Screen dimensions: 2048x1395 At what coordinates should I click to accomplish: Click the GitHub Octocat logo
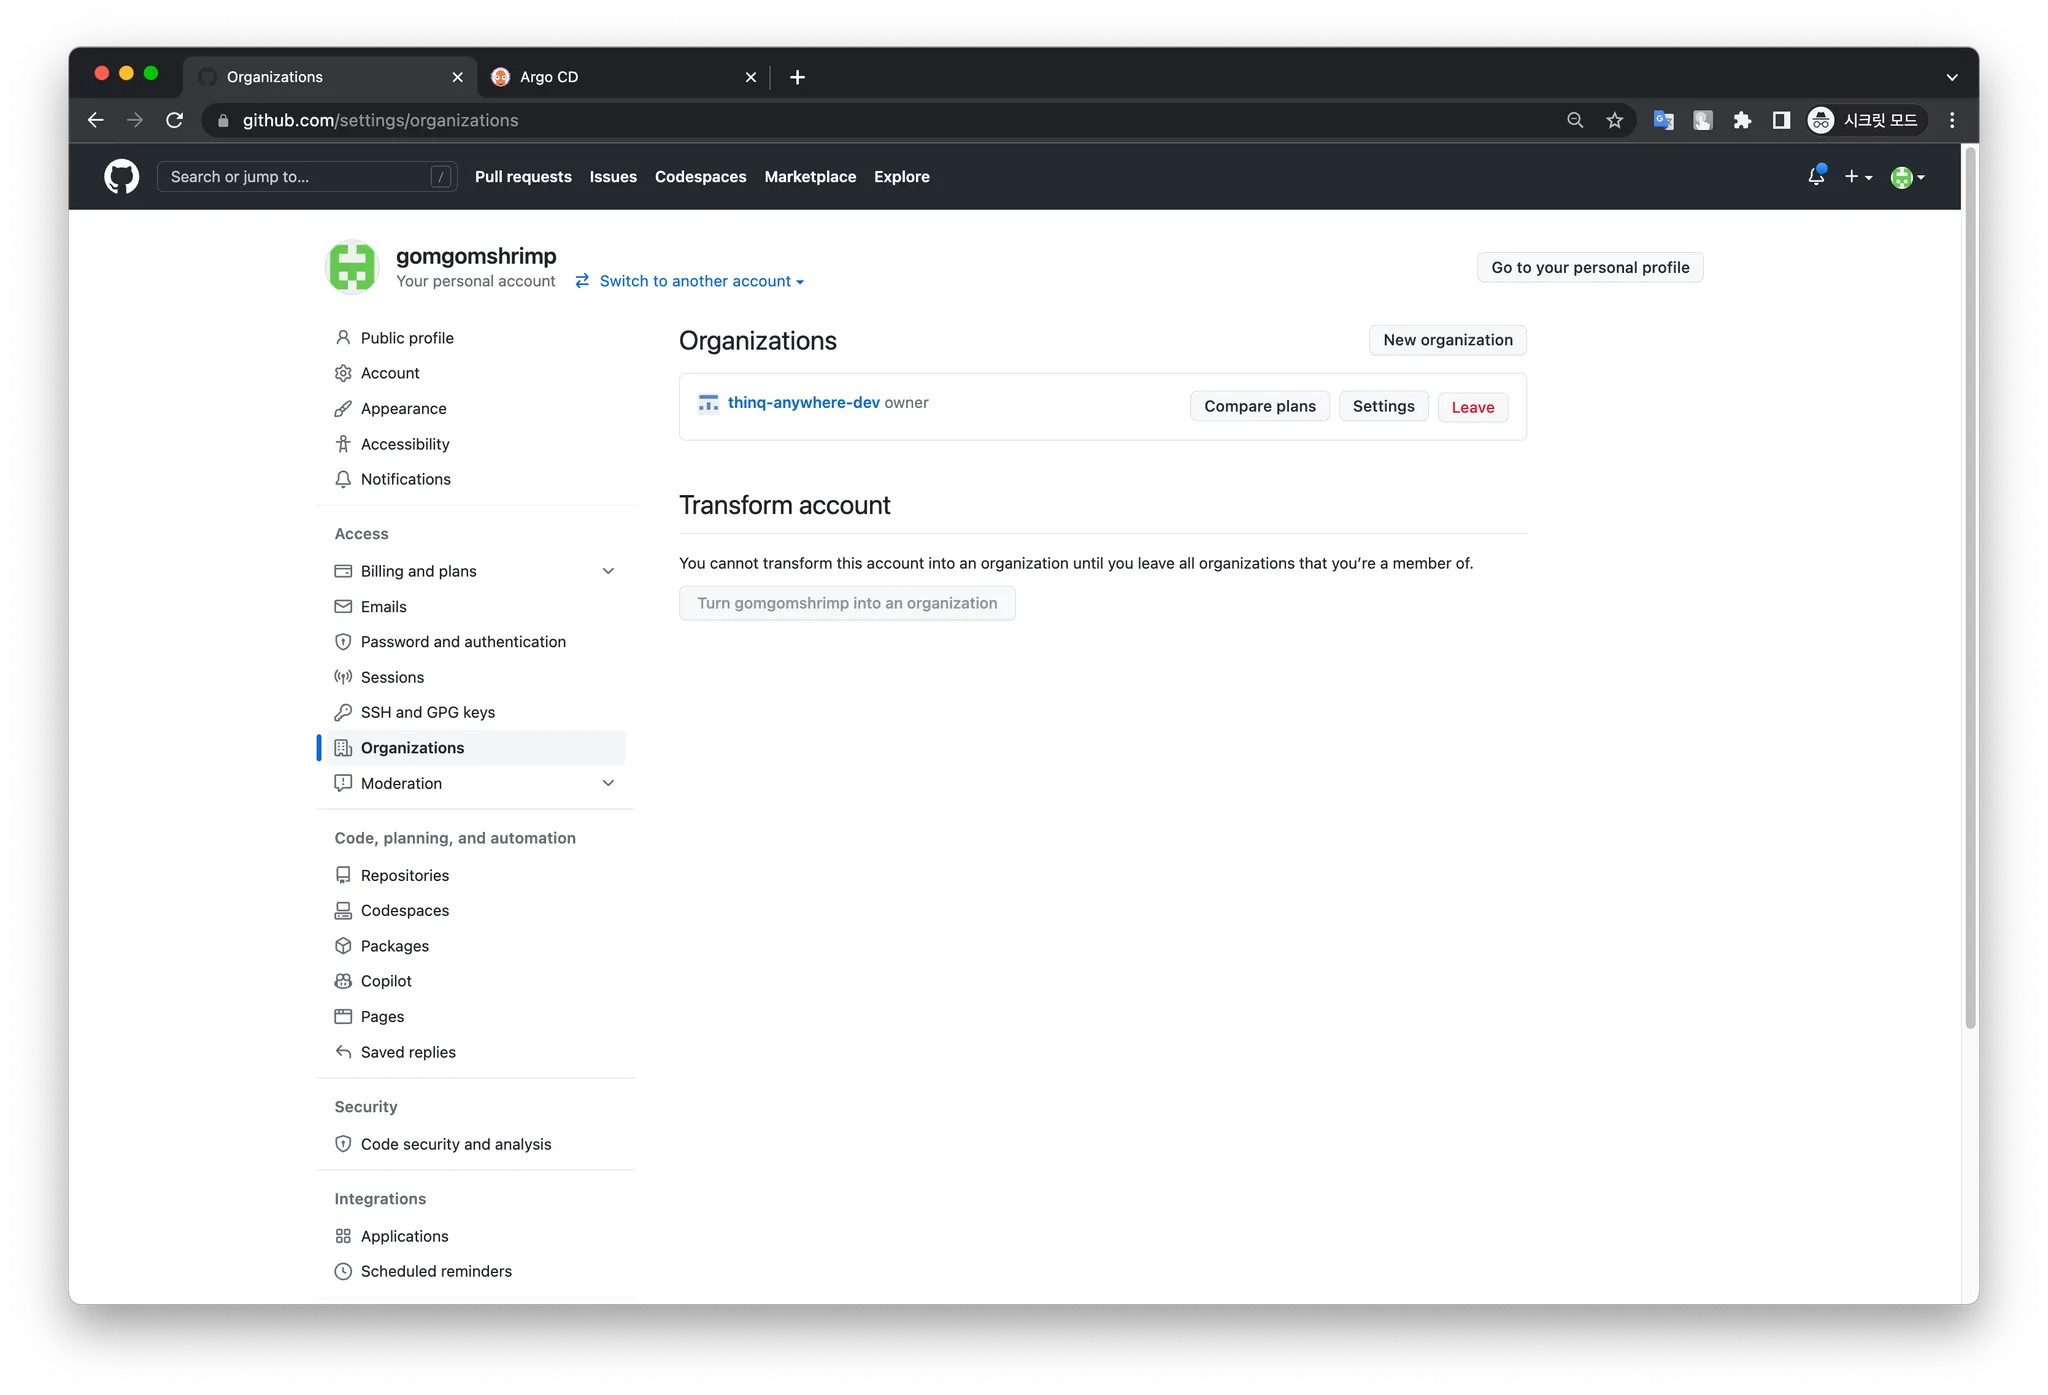click(x=121, y=177)
